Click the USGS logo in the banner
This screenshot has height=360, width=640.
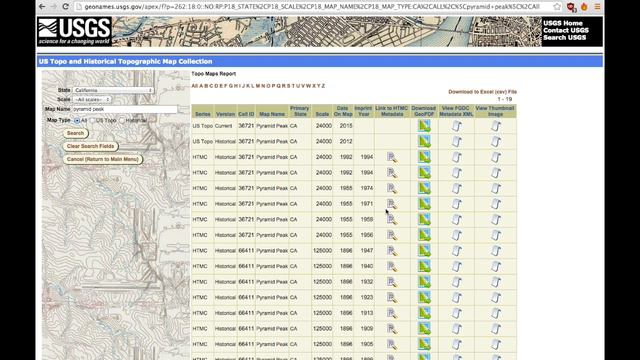[74, 31]
